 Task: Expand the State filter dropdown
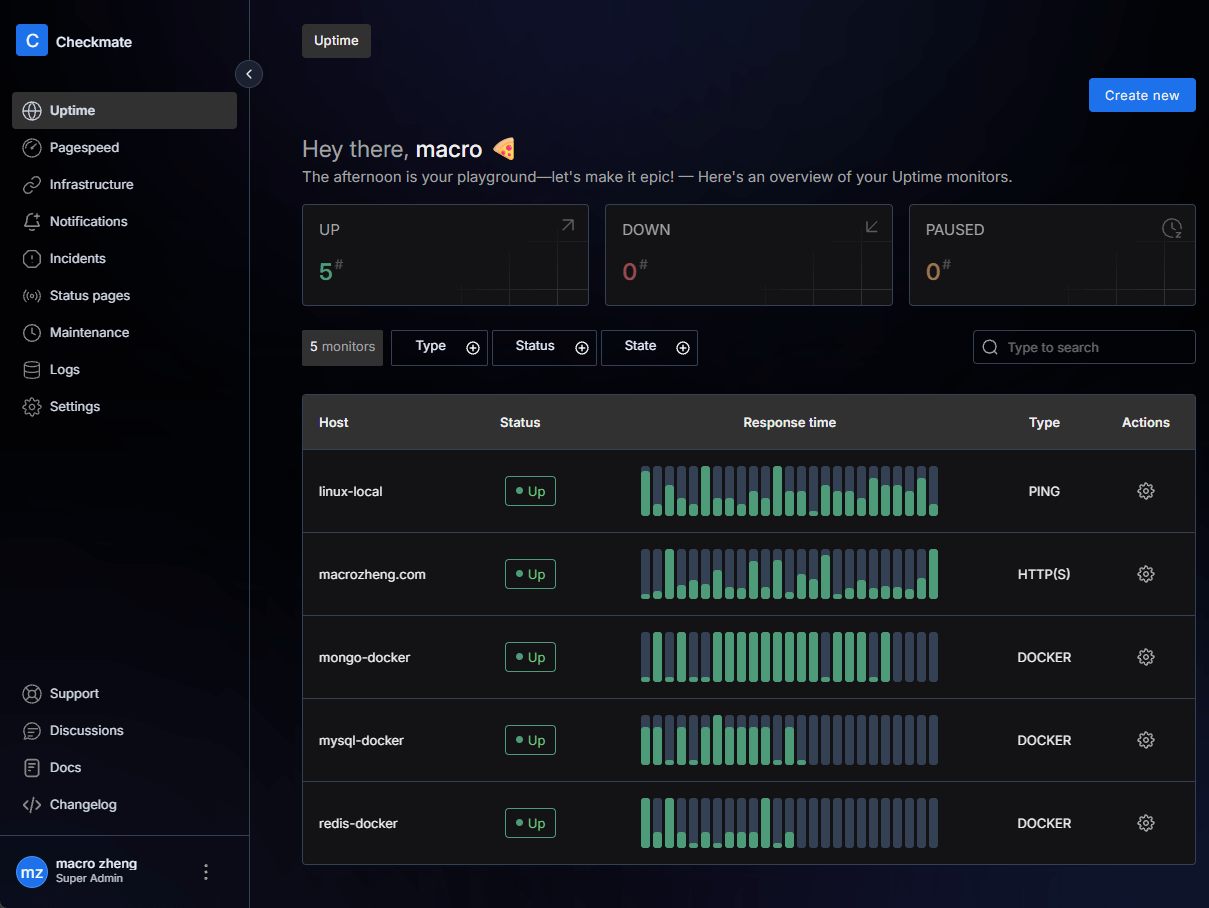649,347
